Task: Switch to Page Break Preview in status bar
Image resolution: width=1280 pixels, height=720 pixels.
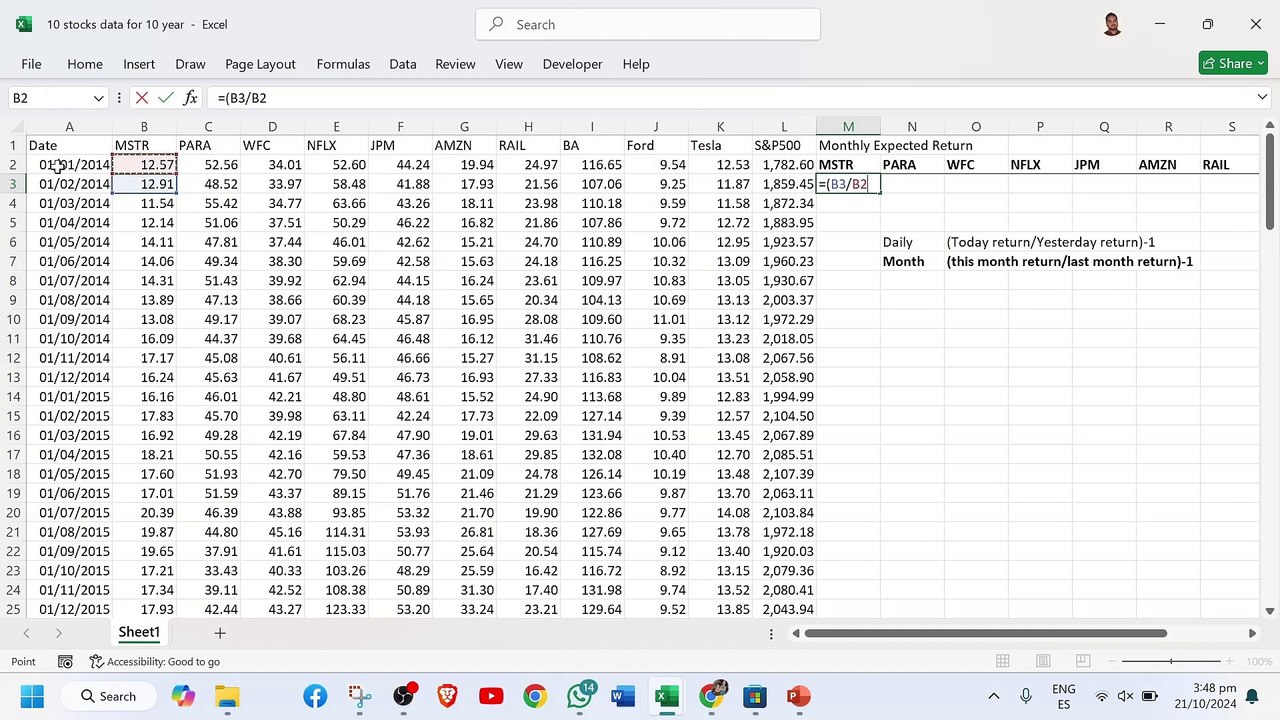Action: (x=1083, y=662)
